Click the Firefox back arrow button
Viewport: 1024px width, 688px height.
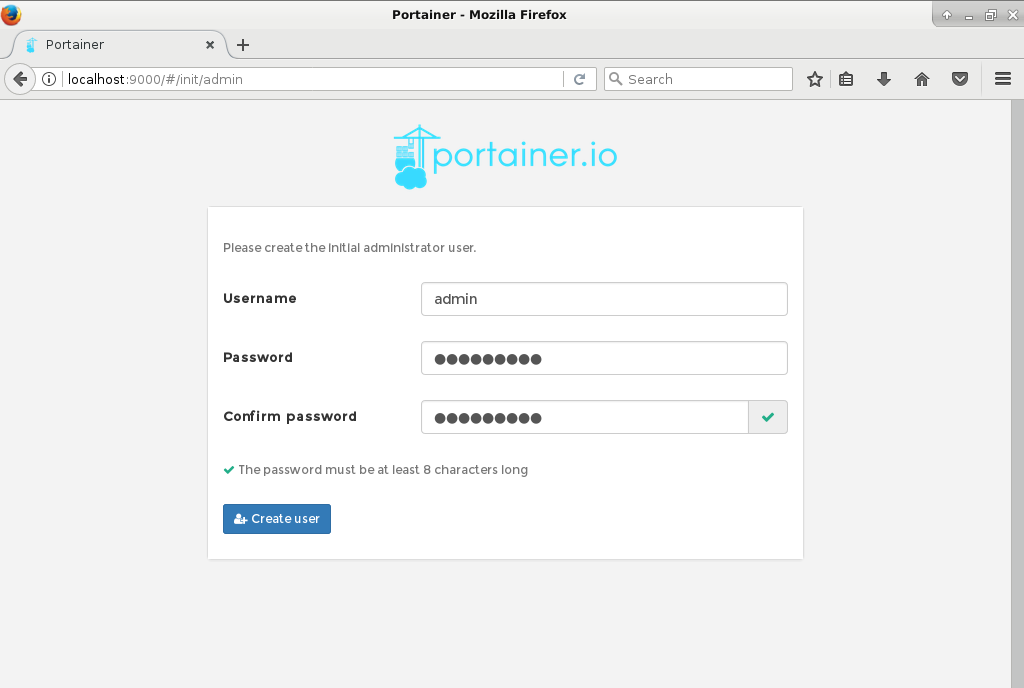20,79
